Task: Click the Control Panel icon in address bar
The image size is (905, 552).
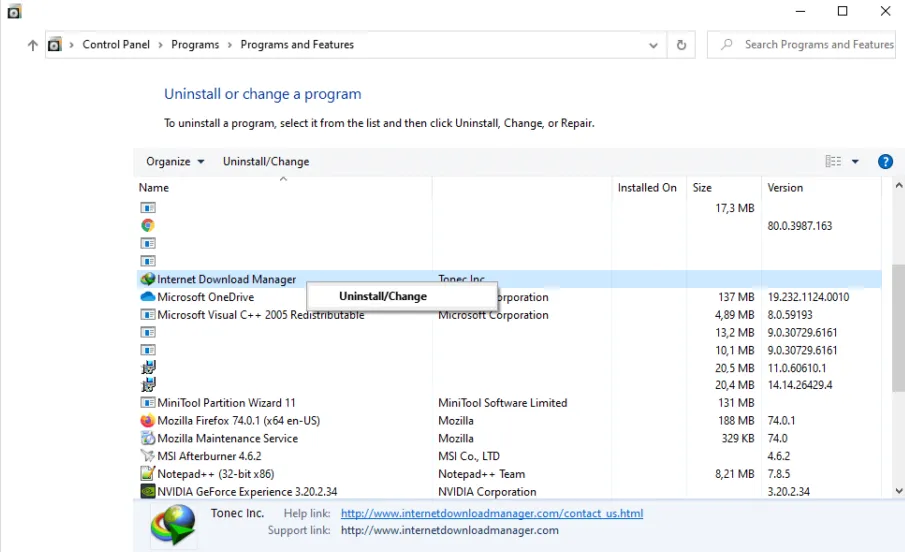Action: click(x=54, y=44)
